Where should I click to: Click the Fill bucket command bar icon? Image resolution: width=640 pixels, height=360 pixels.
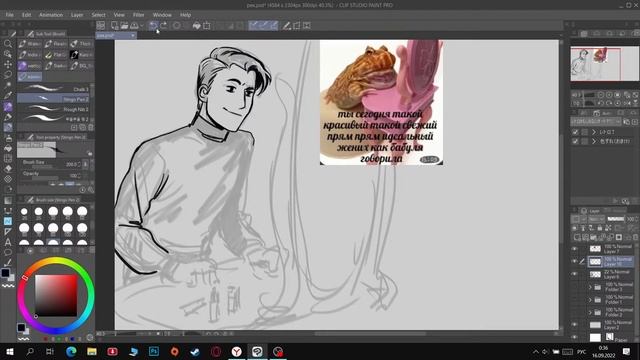(197, 25)
